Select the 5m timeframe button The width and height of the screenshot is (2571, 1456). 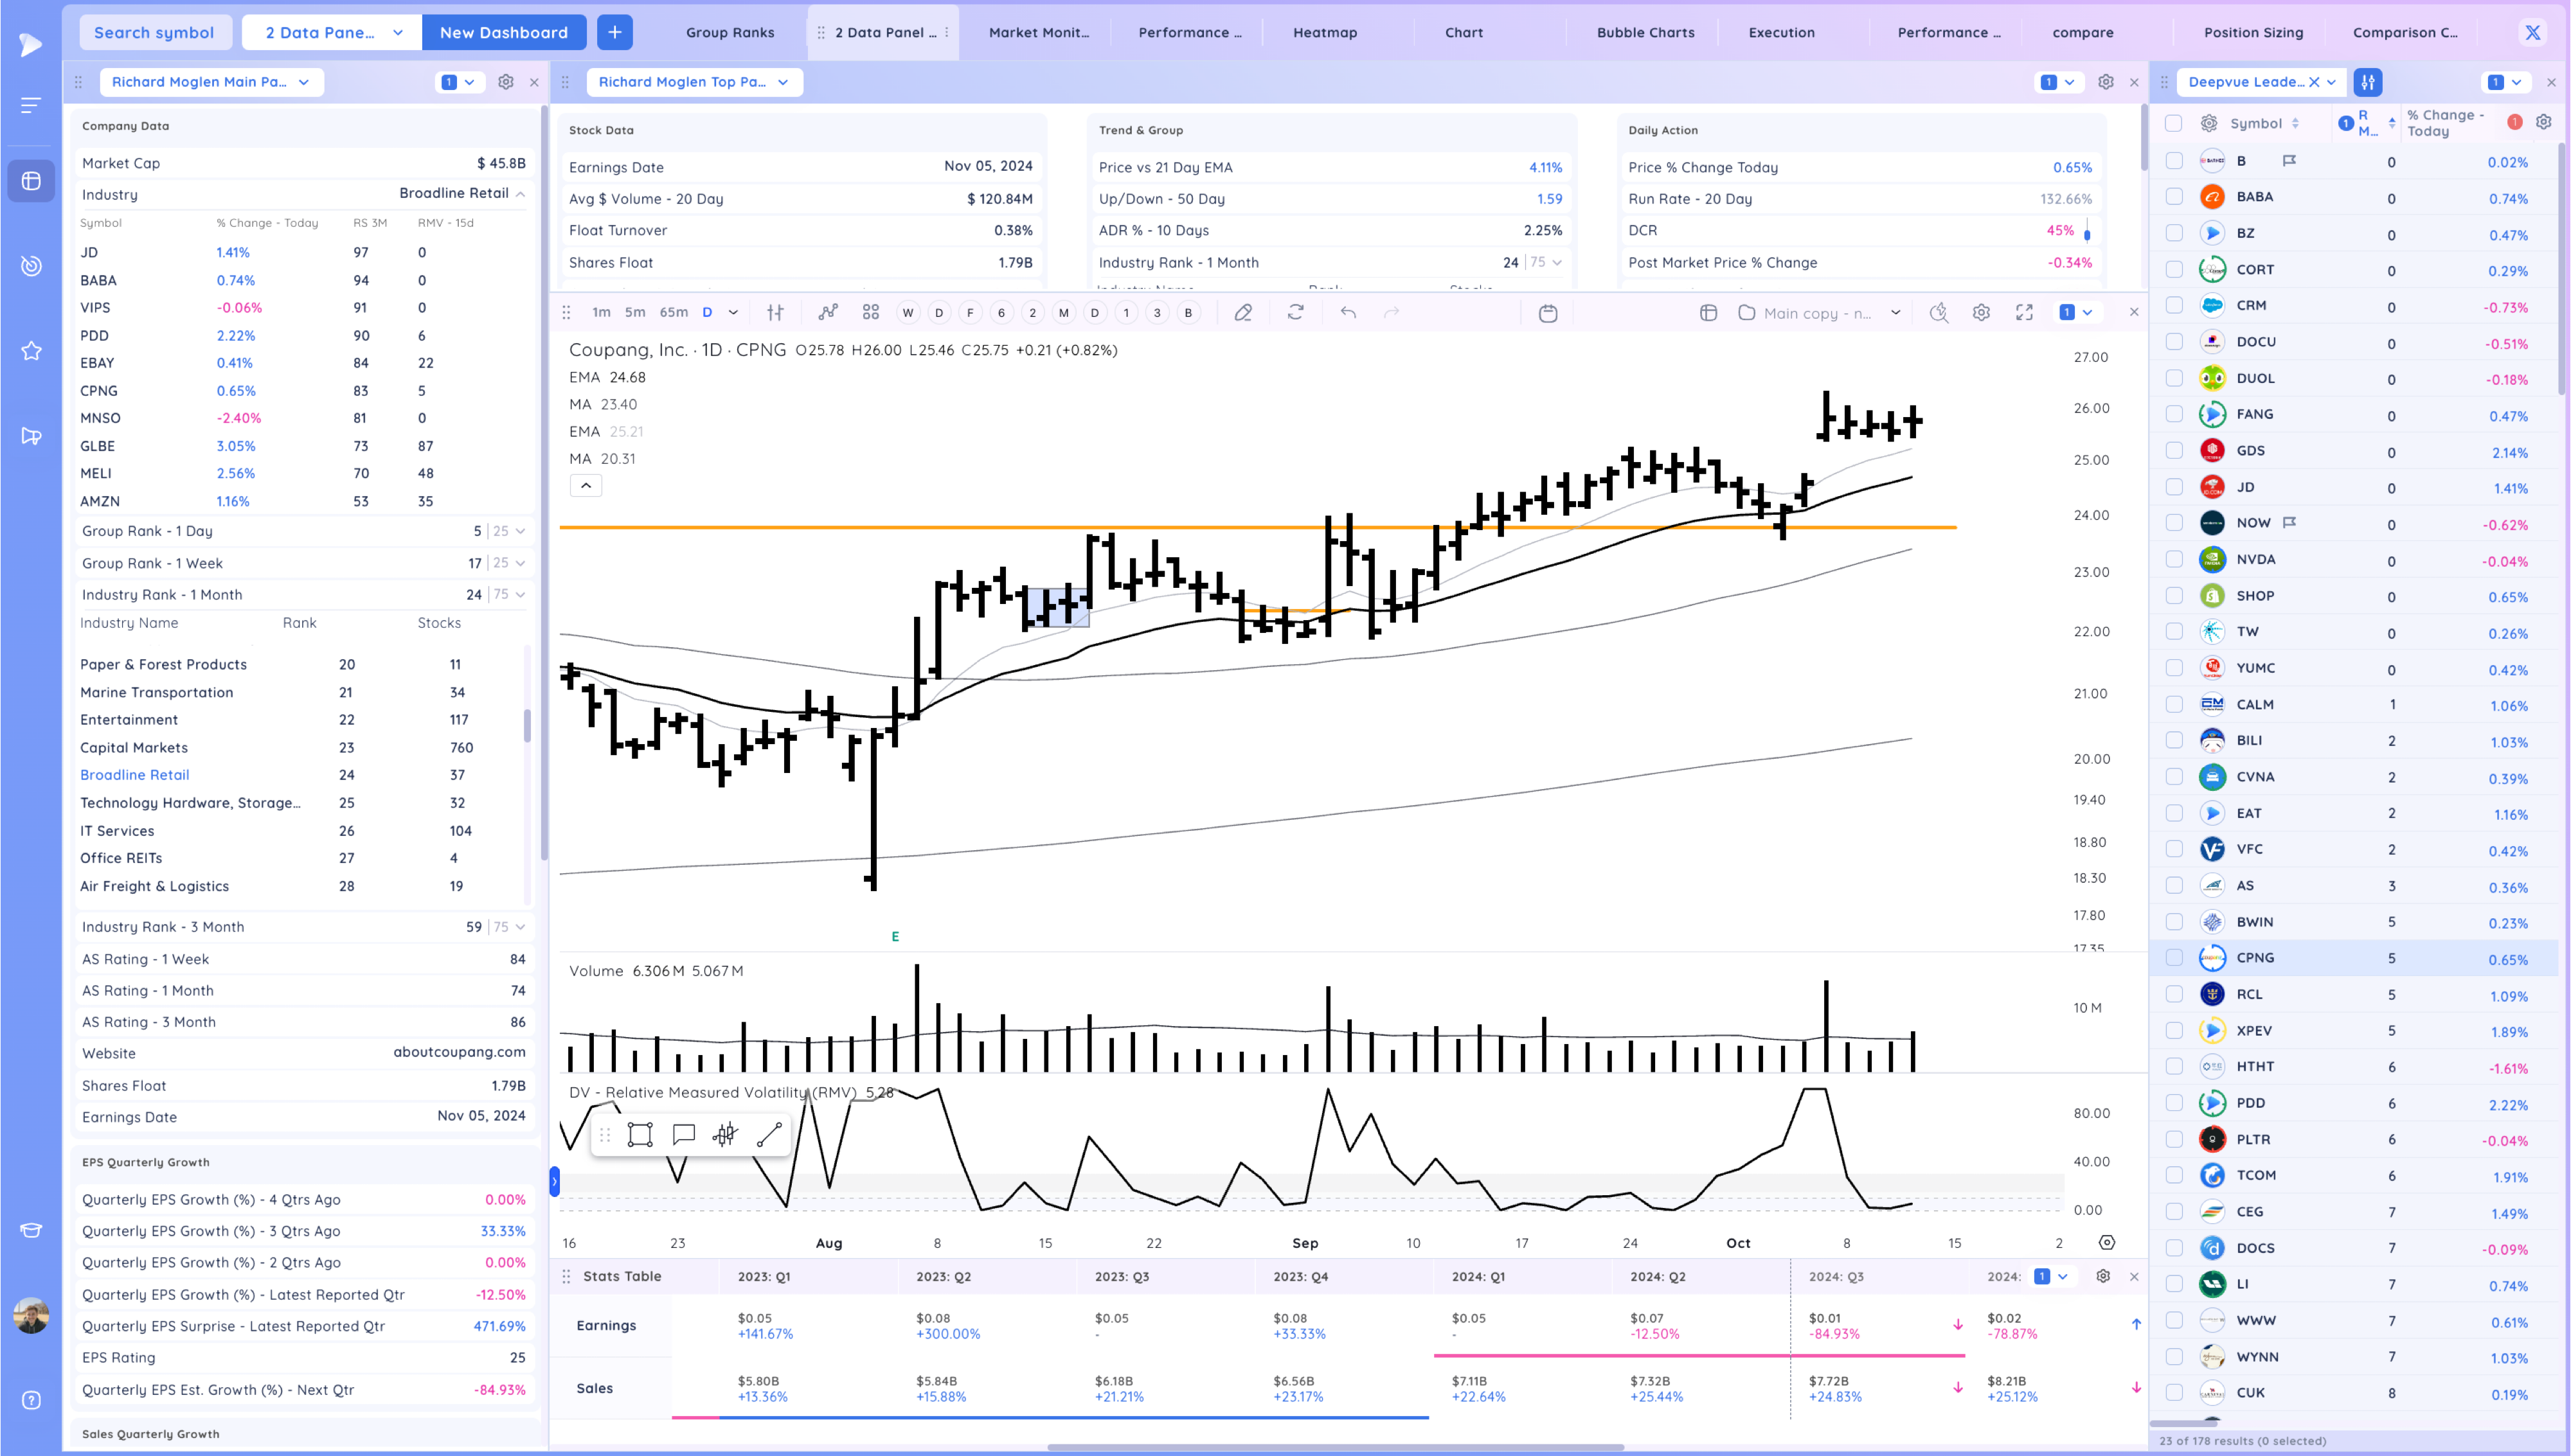click(635, 312)
